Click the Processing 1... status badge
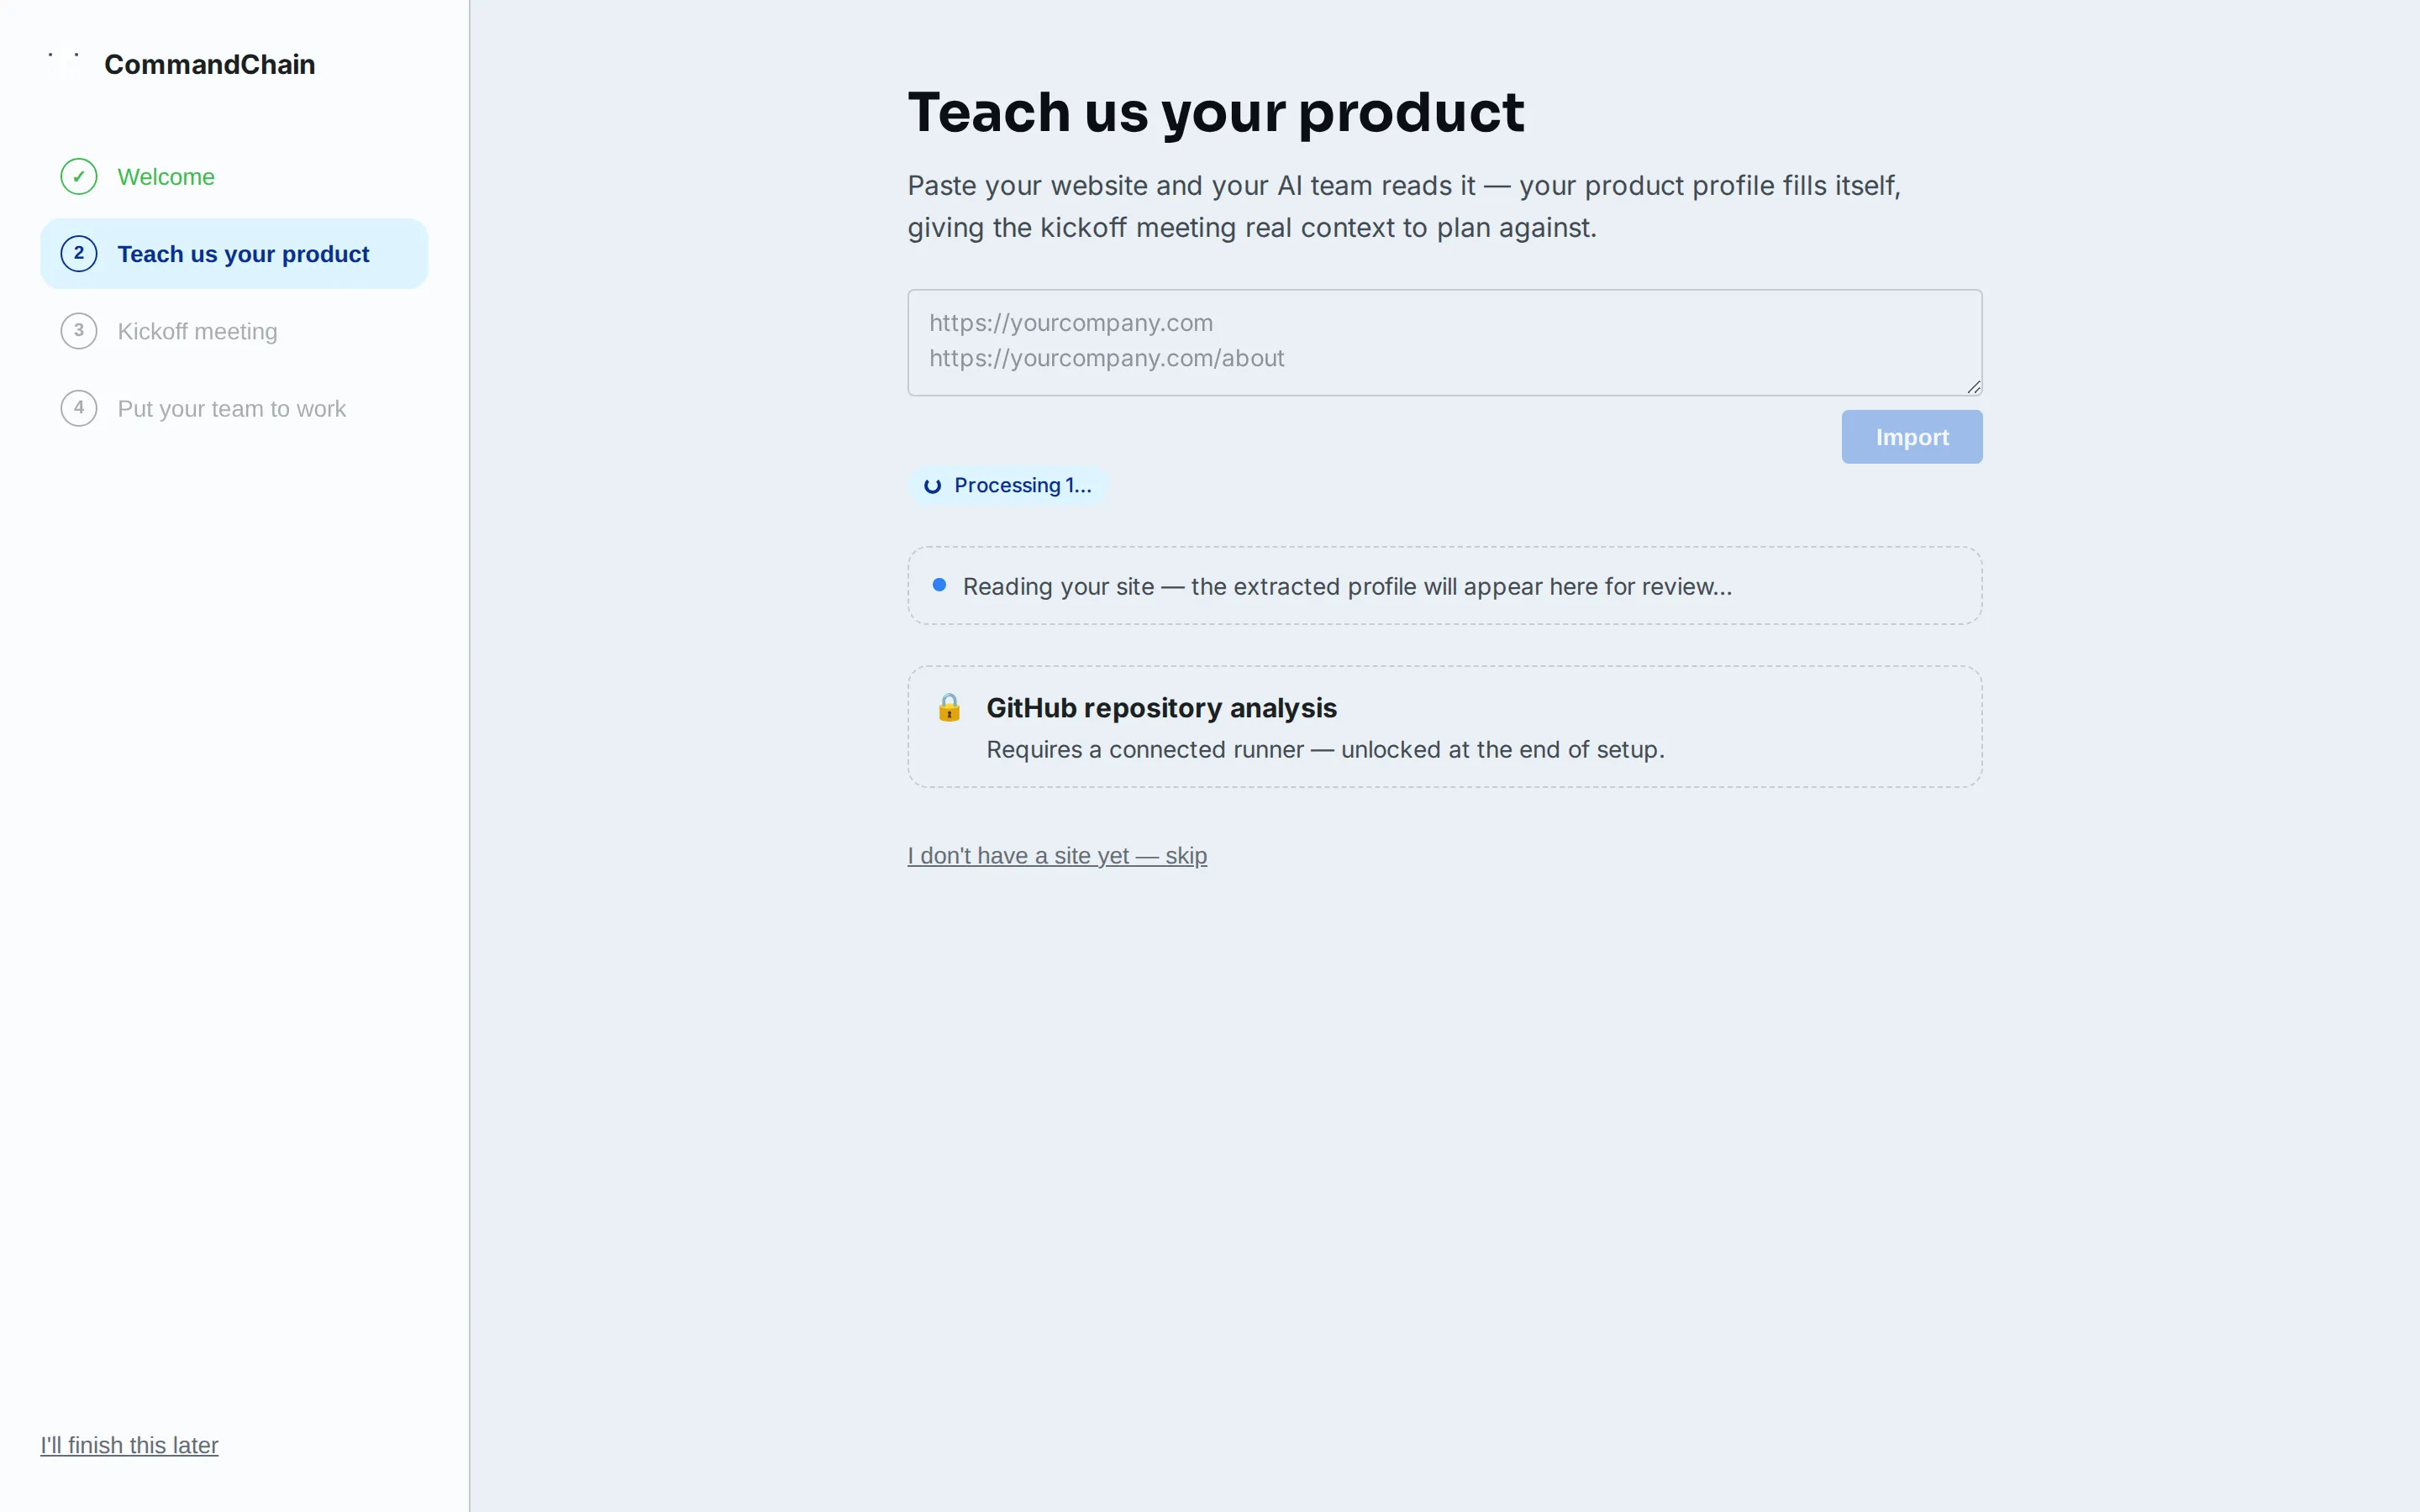This screenshot has width=2420, height=1512. coord(1008,486)
